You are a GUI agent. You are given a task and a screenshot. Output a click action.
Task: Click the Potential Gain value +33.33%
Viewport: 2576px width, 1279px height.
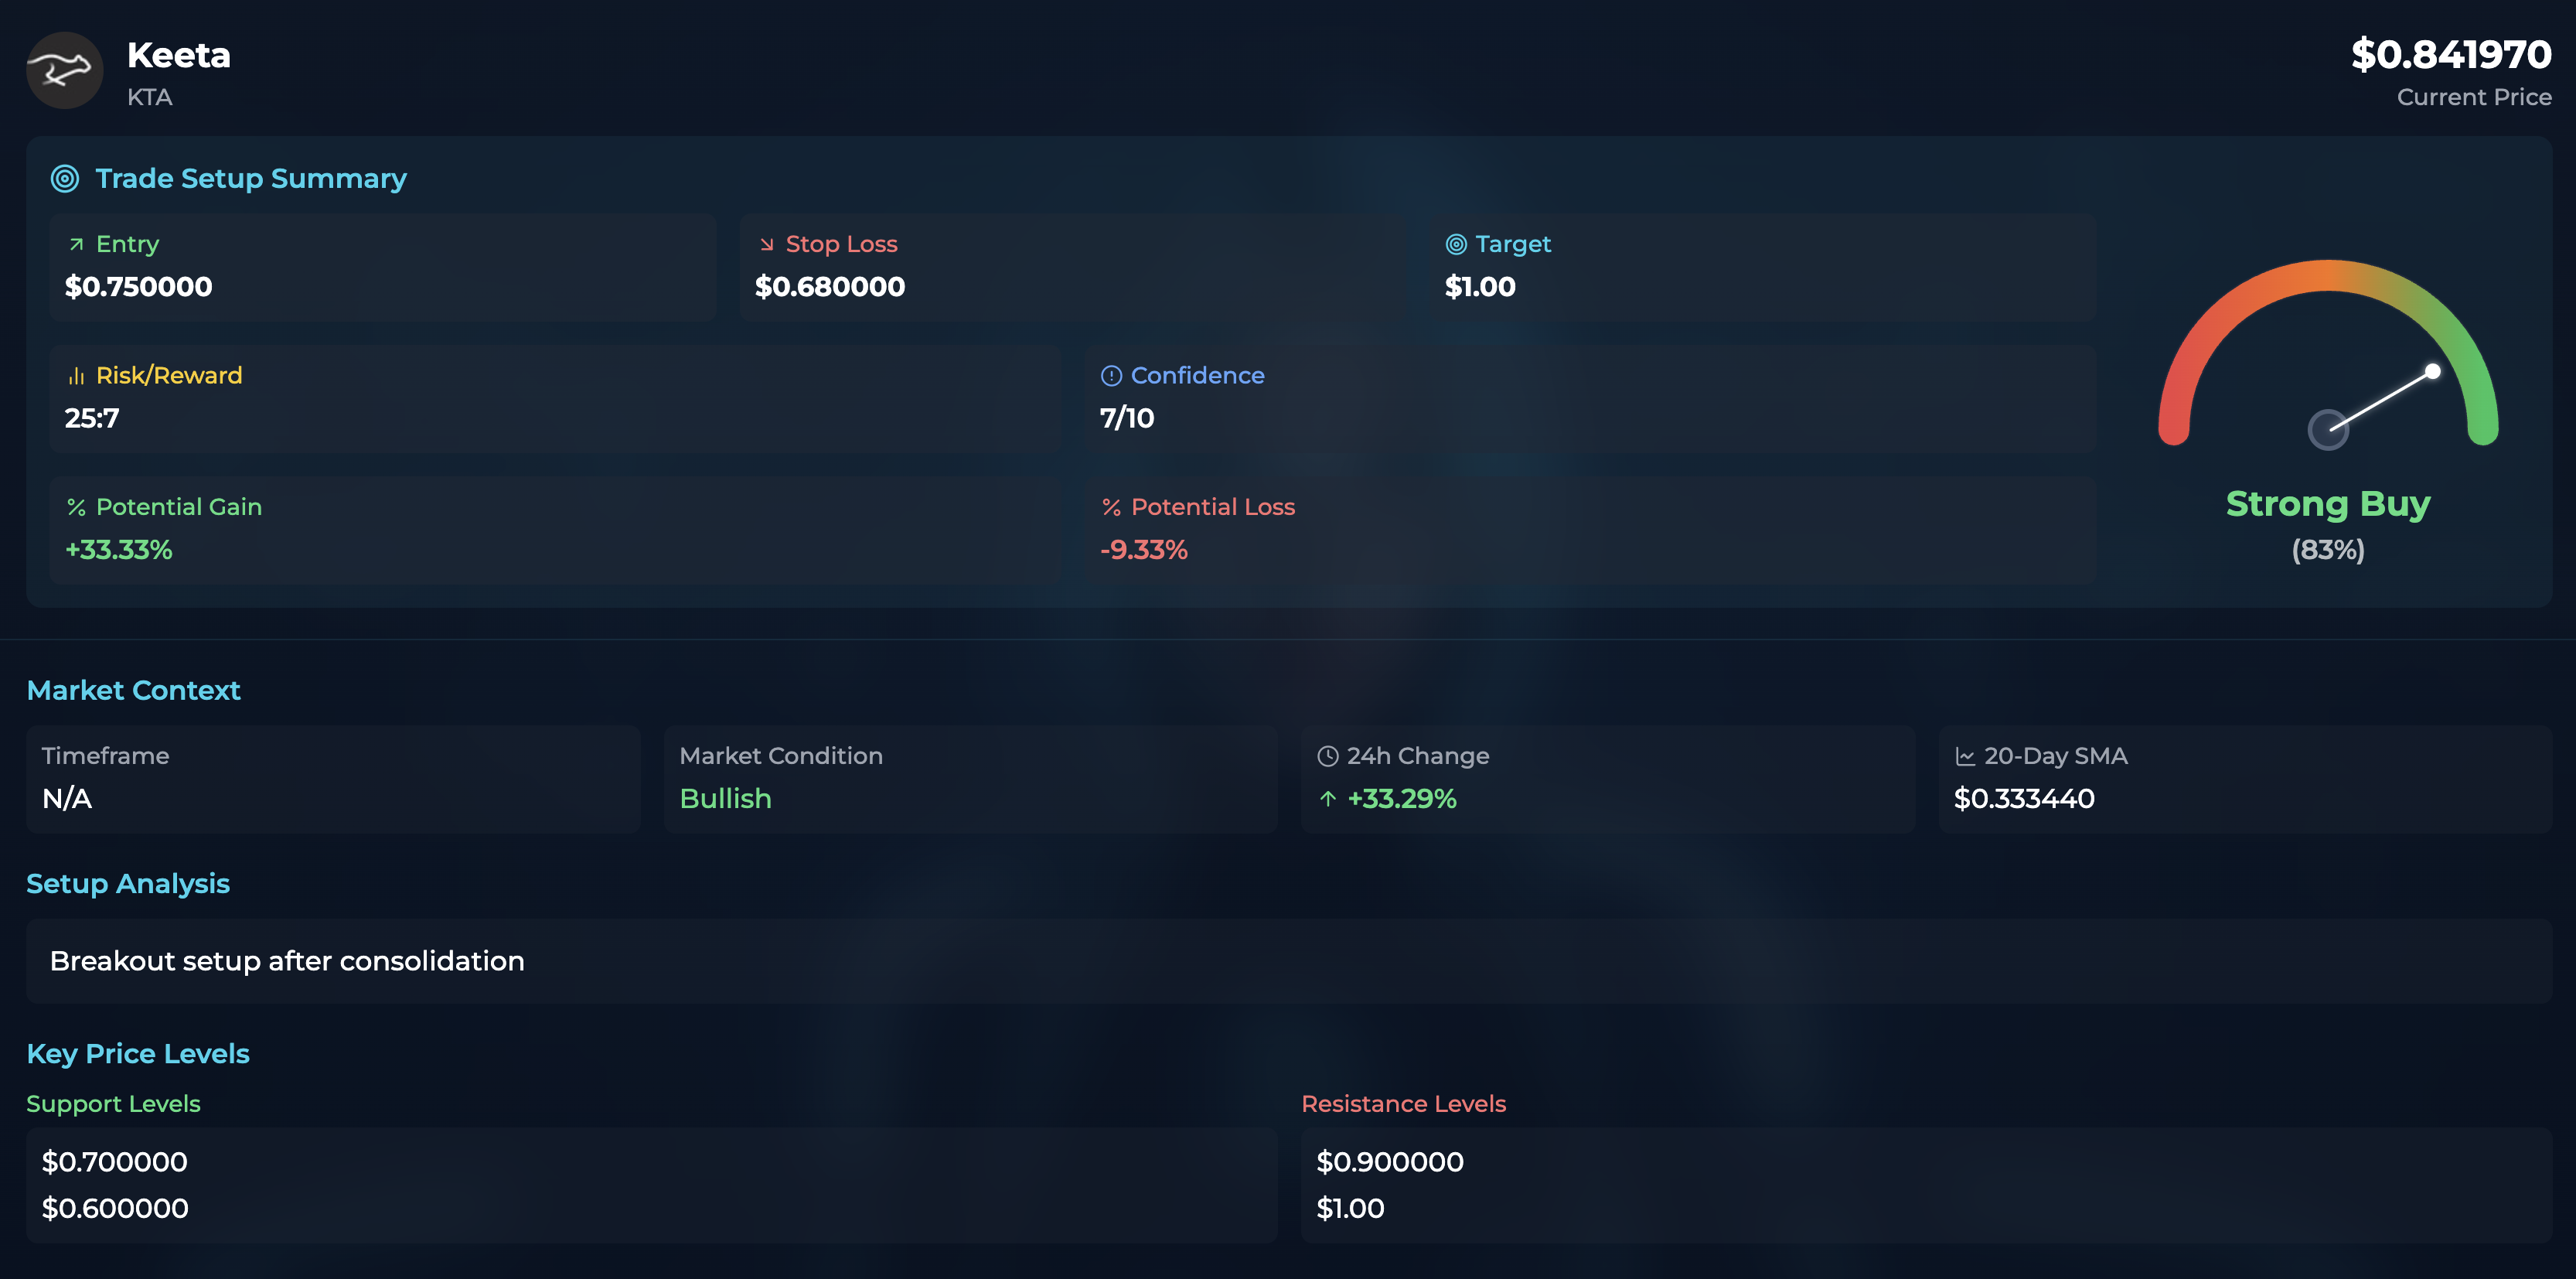pyautogui.click(x=118, y=550)
